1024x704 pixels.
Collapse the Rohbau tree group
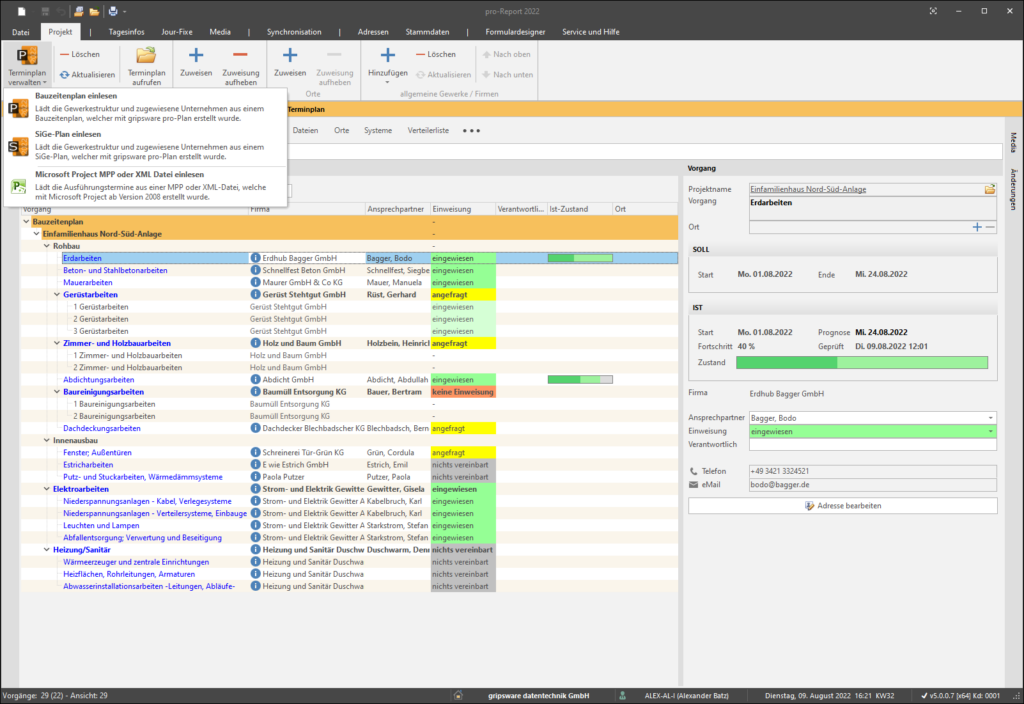46,245
